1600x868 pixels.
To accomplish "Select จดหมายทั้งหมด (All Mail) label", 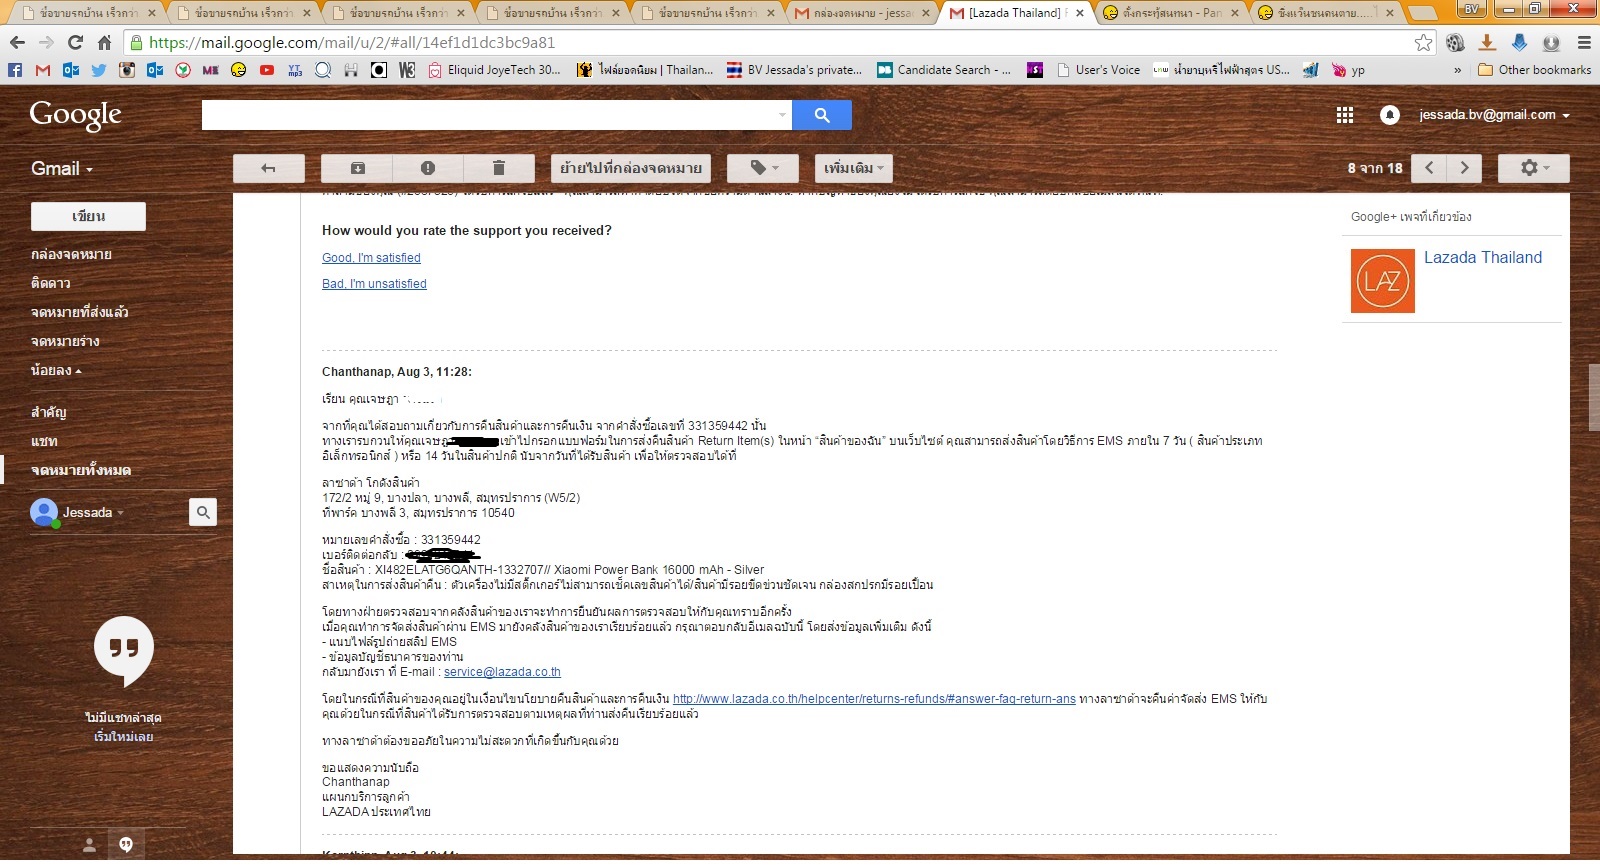I will (81, 470).
